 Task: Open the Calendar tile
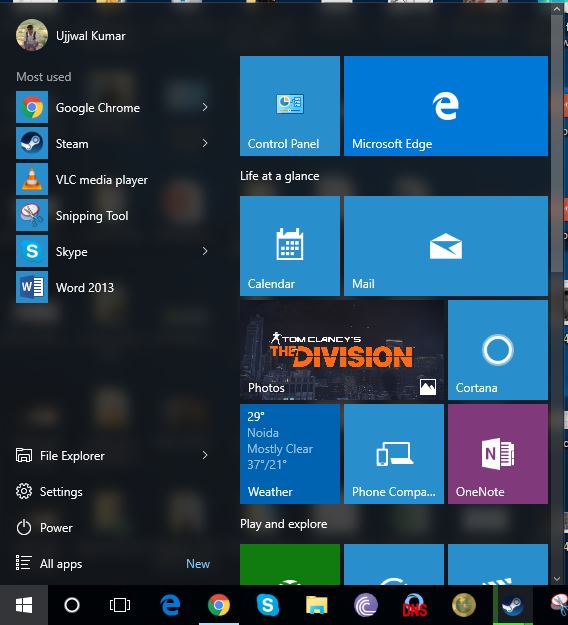point(290,246)
